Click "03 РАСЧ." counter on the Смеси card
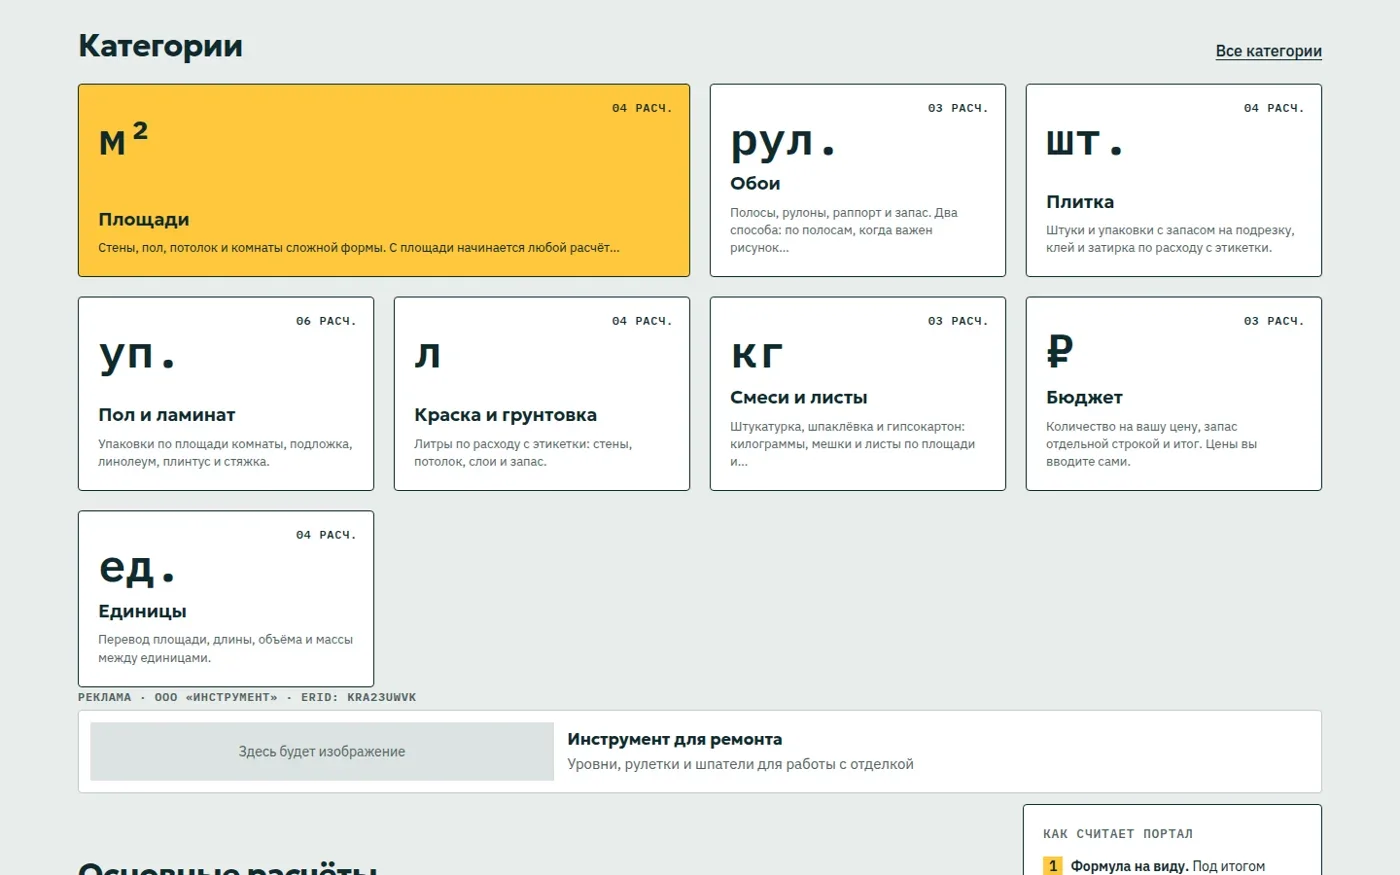The width and height of the screenshot is (1400, 875). pyautogui.click(x=958, y=321)
